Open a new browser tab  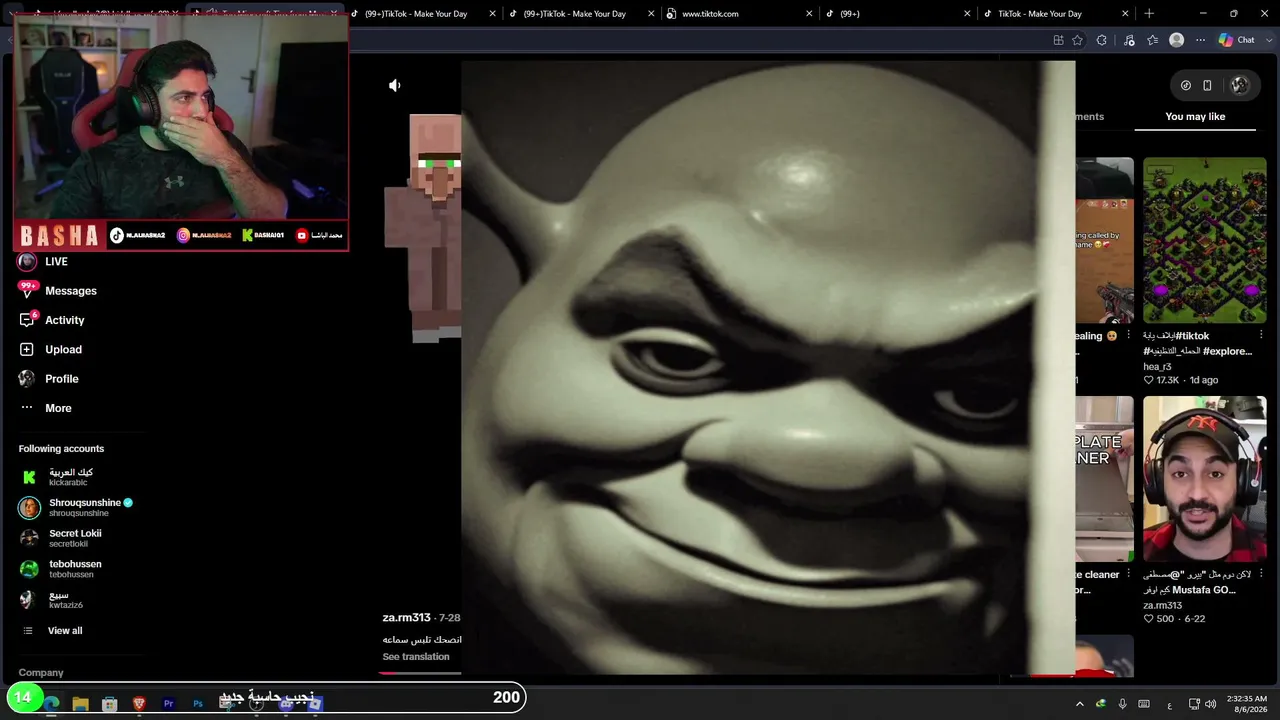1149,14
